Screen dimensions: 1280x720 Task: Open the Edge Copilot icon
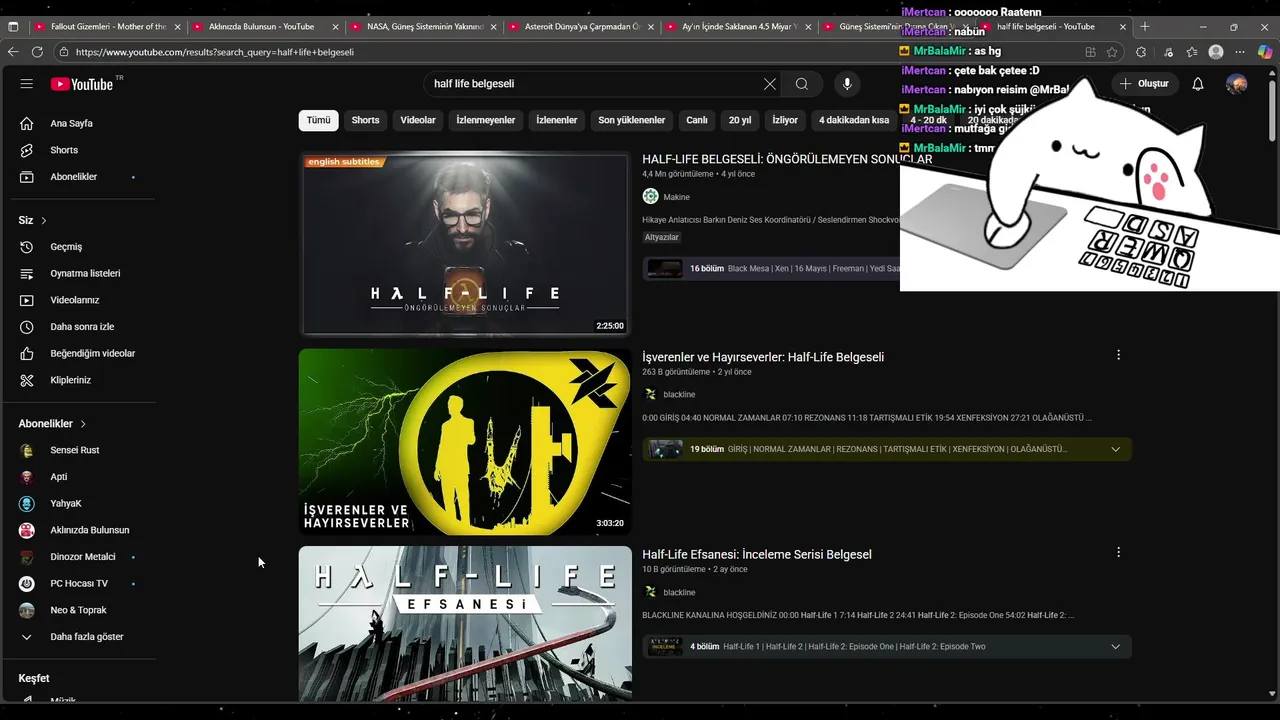pyautogui.click(x=1264, y=52)
